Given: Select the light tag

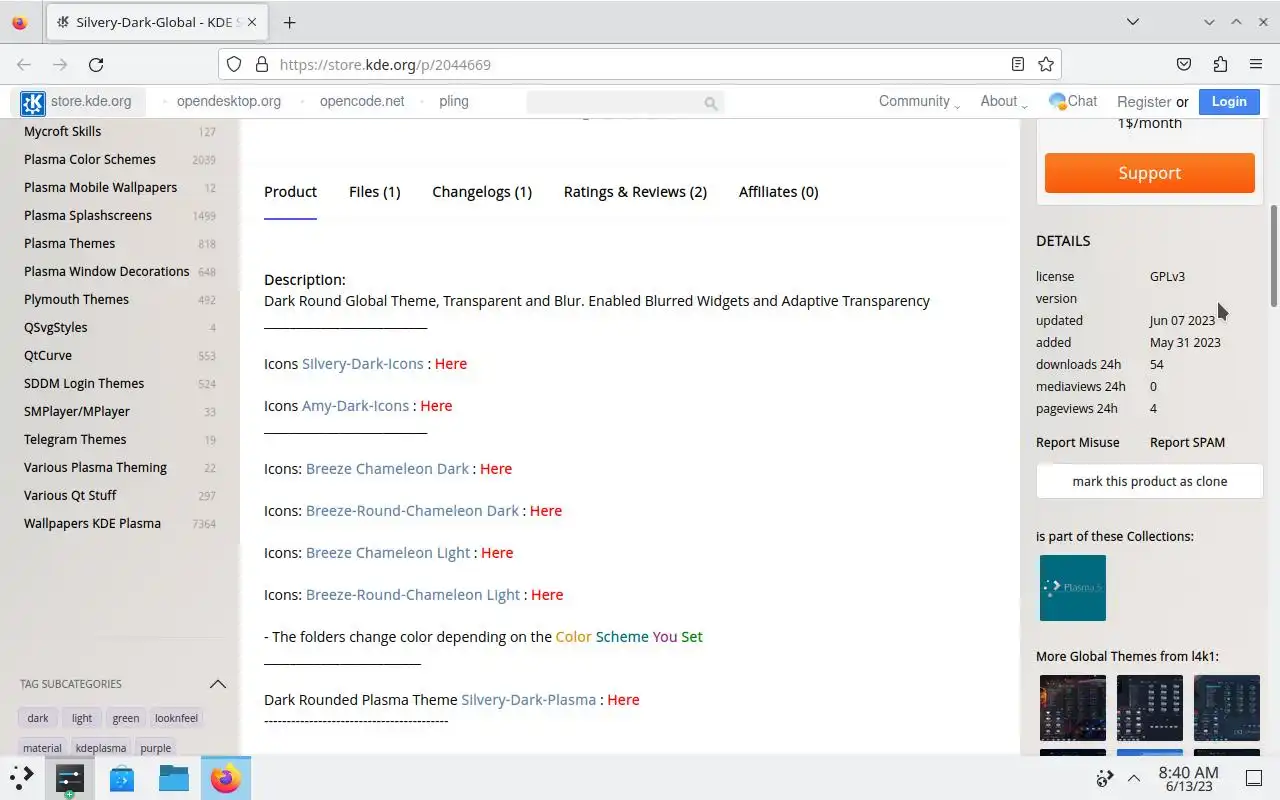Looking at the screenshot, I should 82,718.
